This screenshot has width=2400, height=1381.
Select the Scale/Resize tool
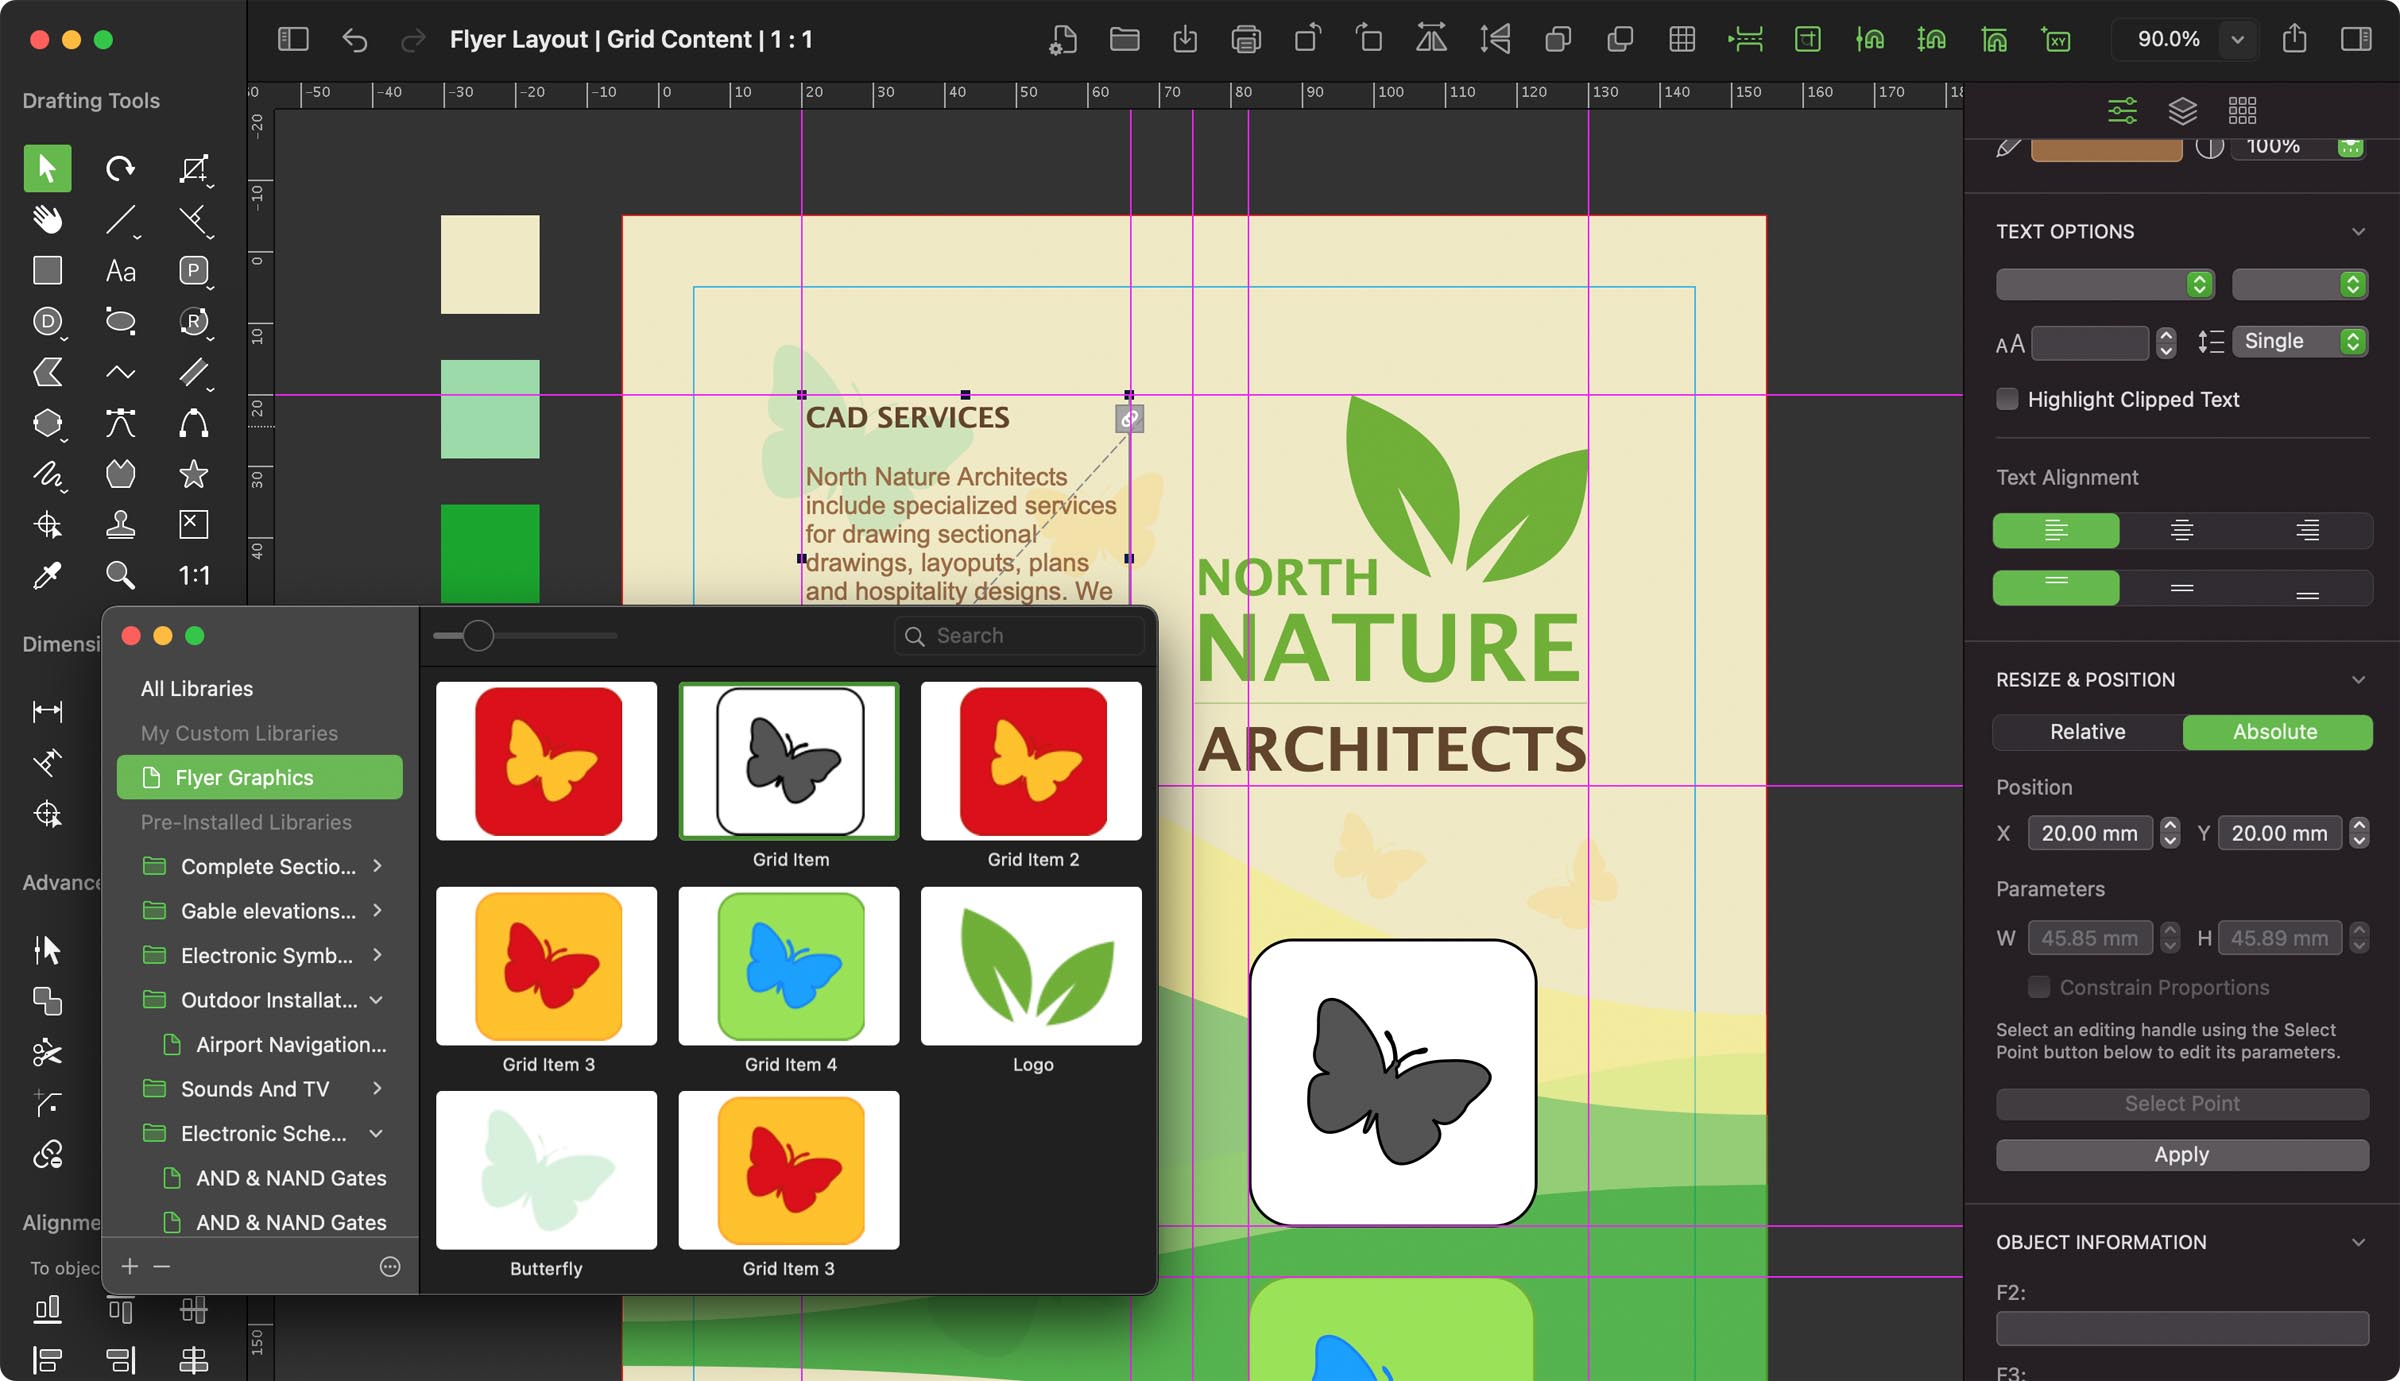point(195,166)
